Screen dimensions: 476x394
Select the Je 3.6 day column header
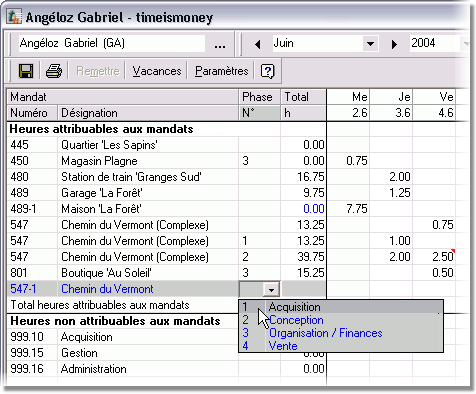[x=391, y=105]
